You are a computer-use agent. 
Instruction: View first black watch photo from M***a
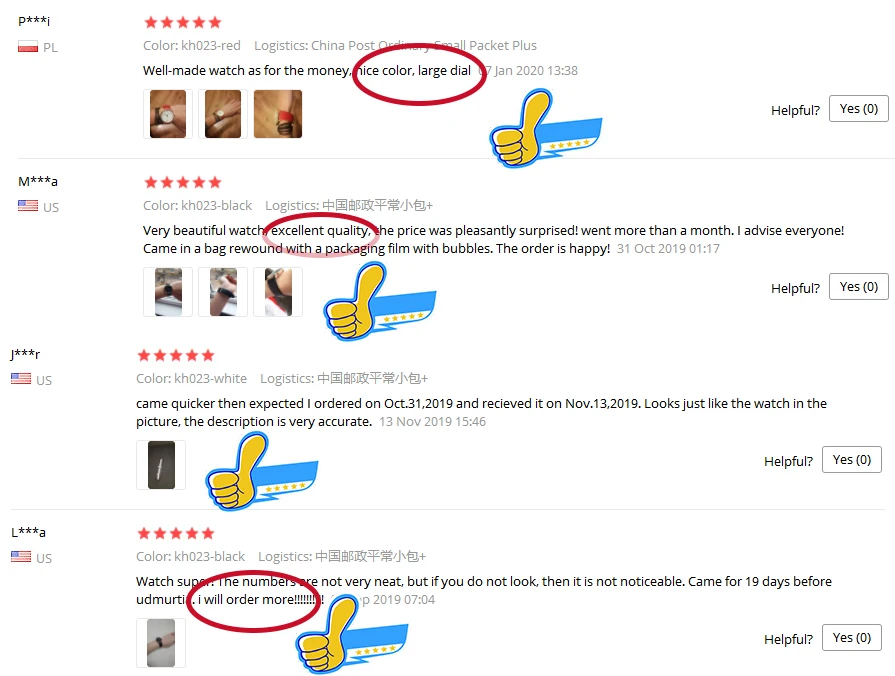click(168, 292)
